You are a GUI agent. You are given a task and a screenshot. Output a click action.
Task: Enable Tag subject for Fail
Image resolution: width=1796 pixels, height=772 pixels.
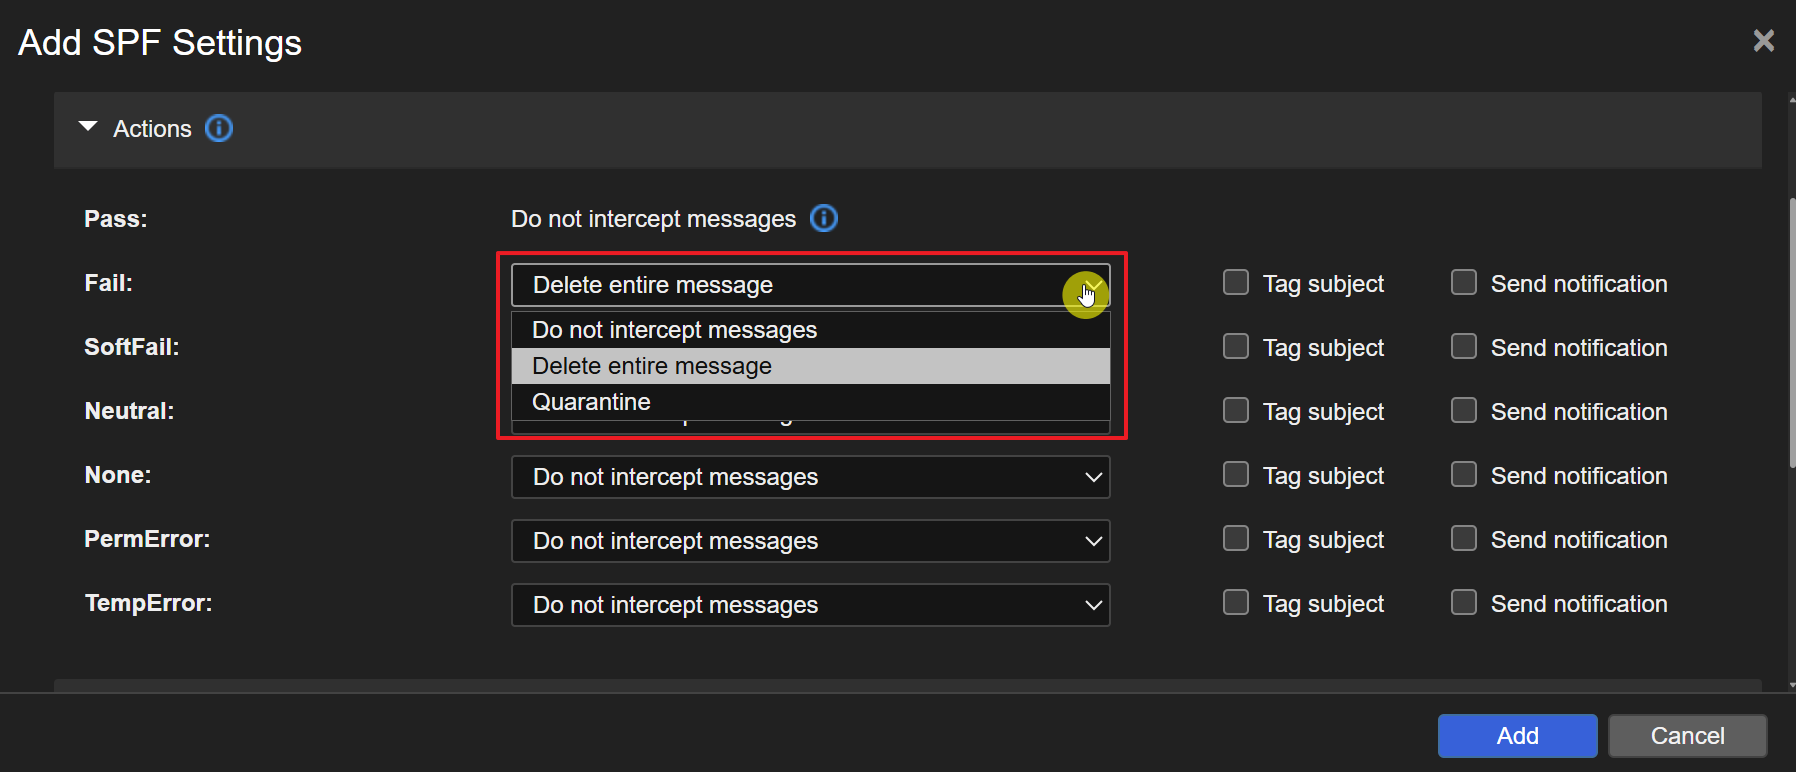(x=1236, y=283)
